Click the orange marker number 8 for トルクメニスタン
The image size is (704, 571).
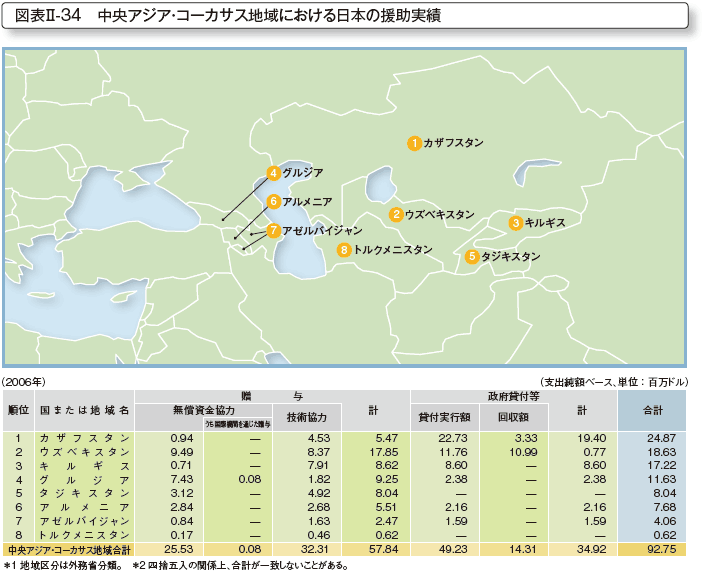coord(344,250)
